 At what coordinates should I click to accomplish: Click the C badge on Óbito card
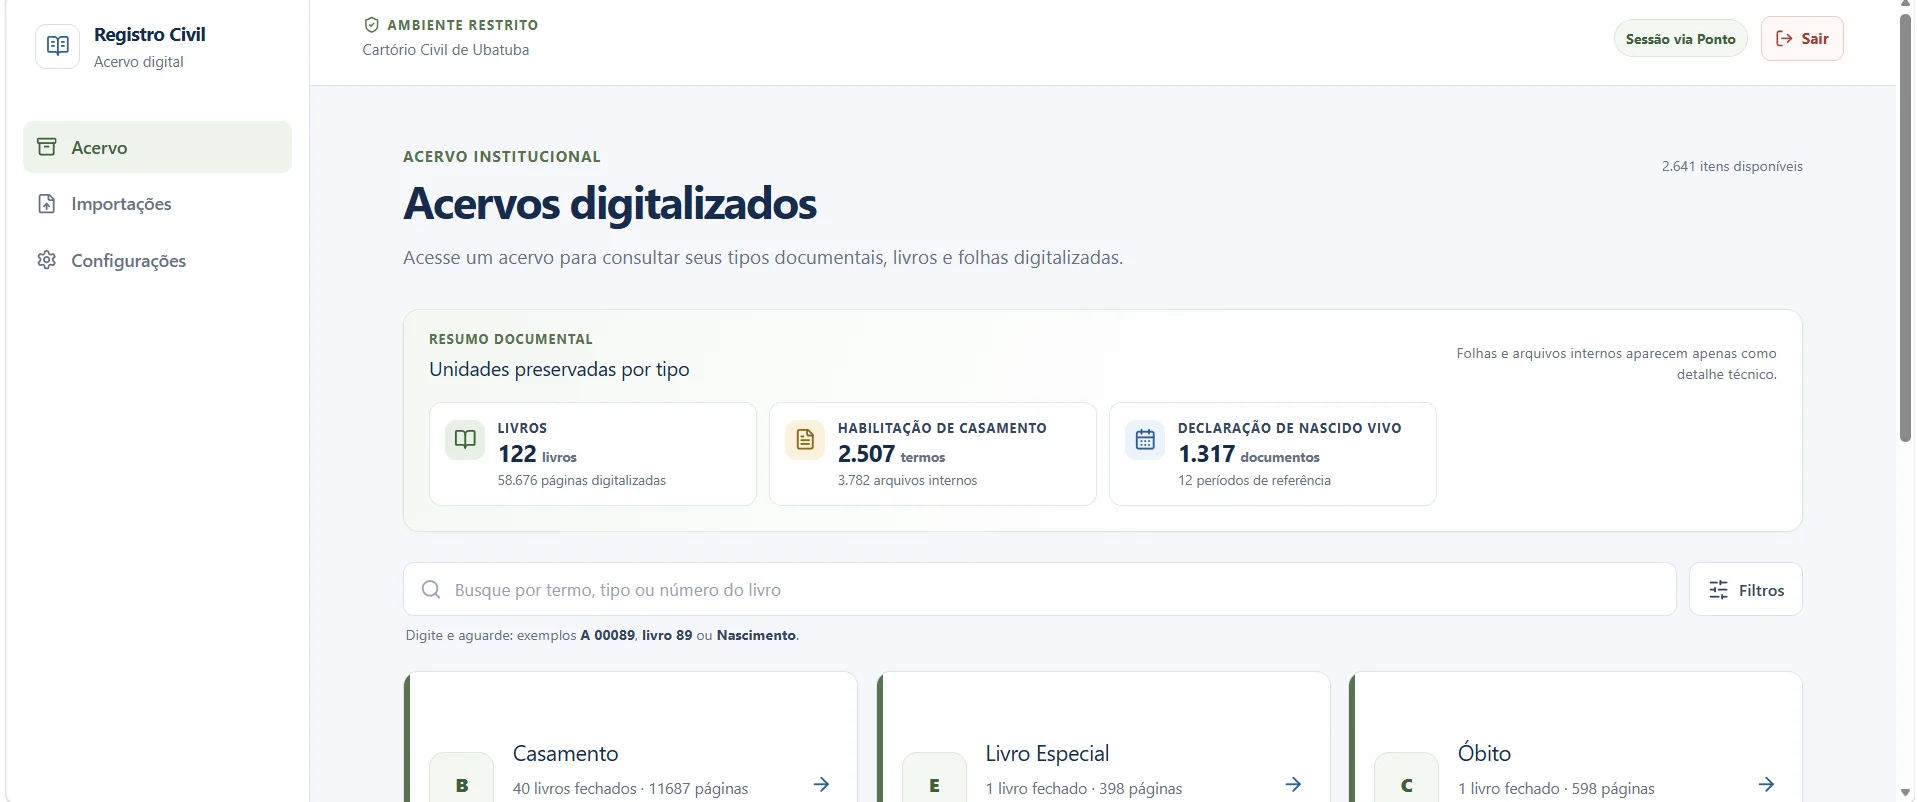(x=1407, y=778)
